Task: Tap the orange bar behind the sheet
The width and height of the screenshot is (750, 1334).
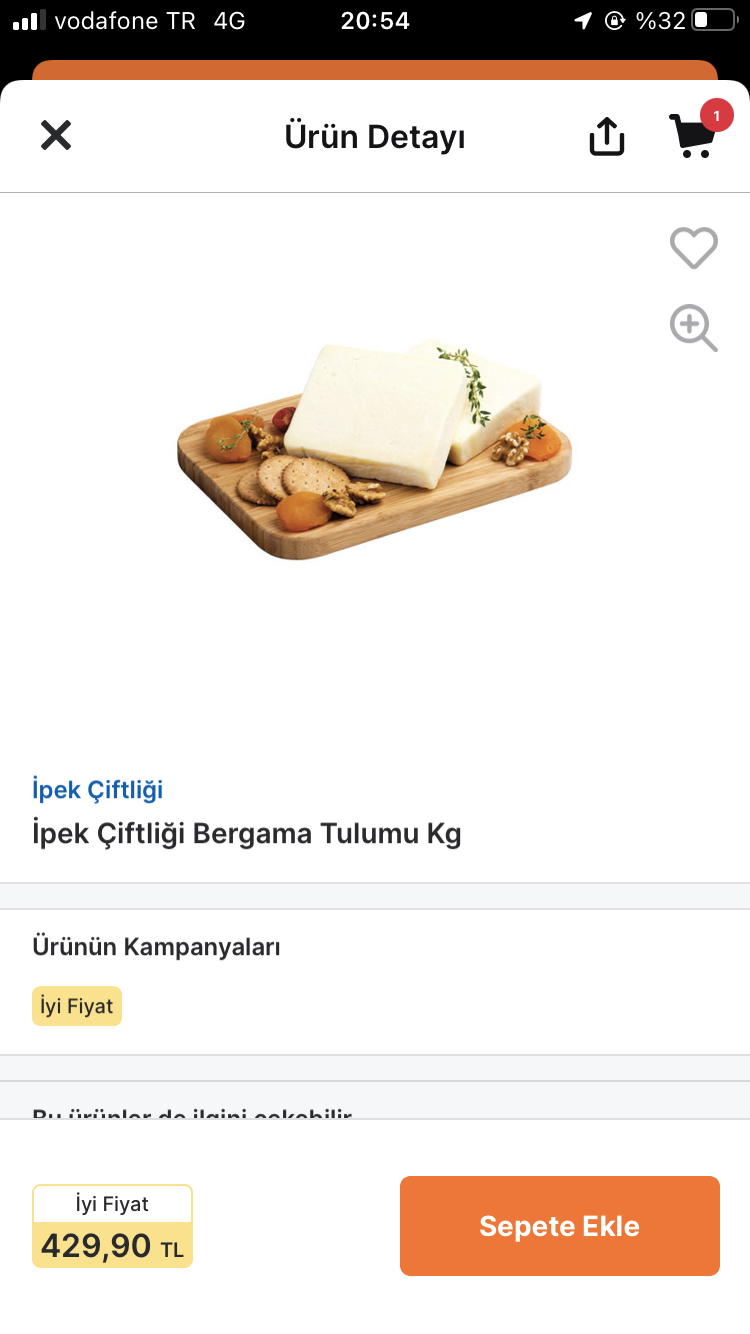Action: [375, 70]
